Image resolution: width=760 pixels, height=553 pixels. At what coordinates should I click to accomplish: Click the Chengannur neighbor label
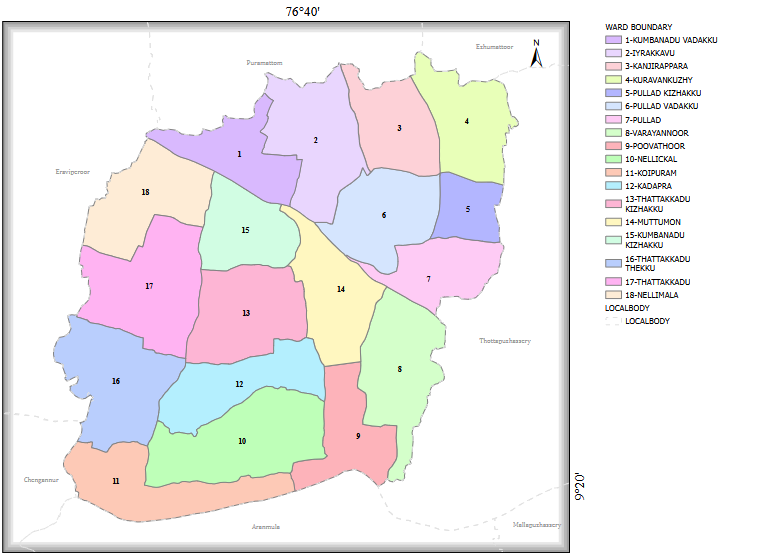pos(41,480)
